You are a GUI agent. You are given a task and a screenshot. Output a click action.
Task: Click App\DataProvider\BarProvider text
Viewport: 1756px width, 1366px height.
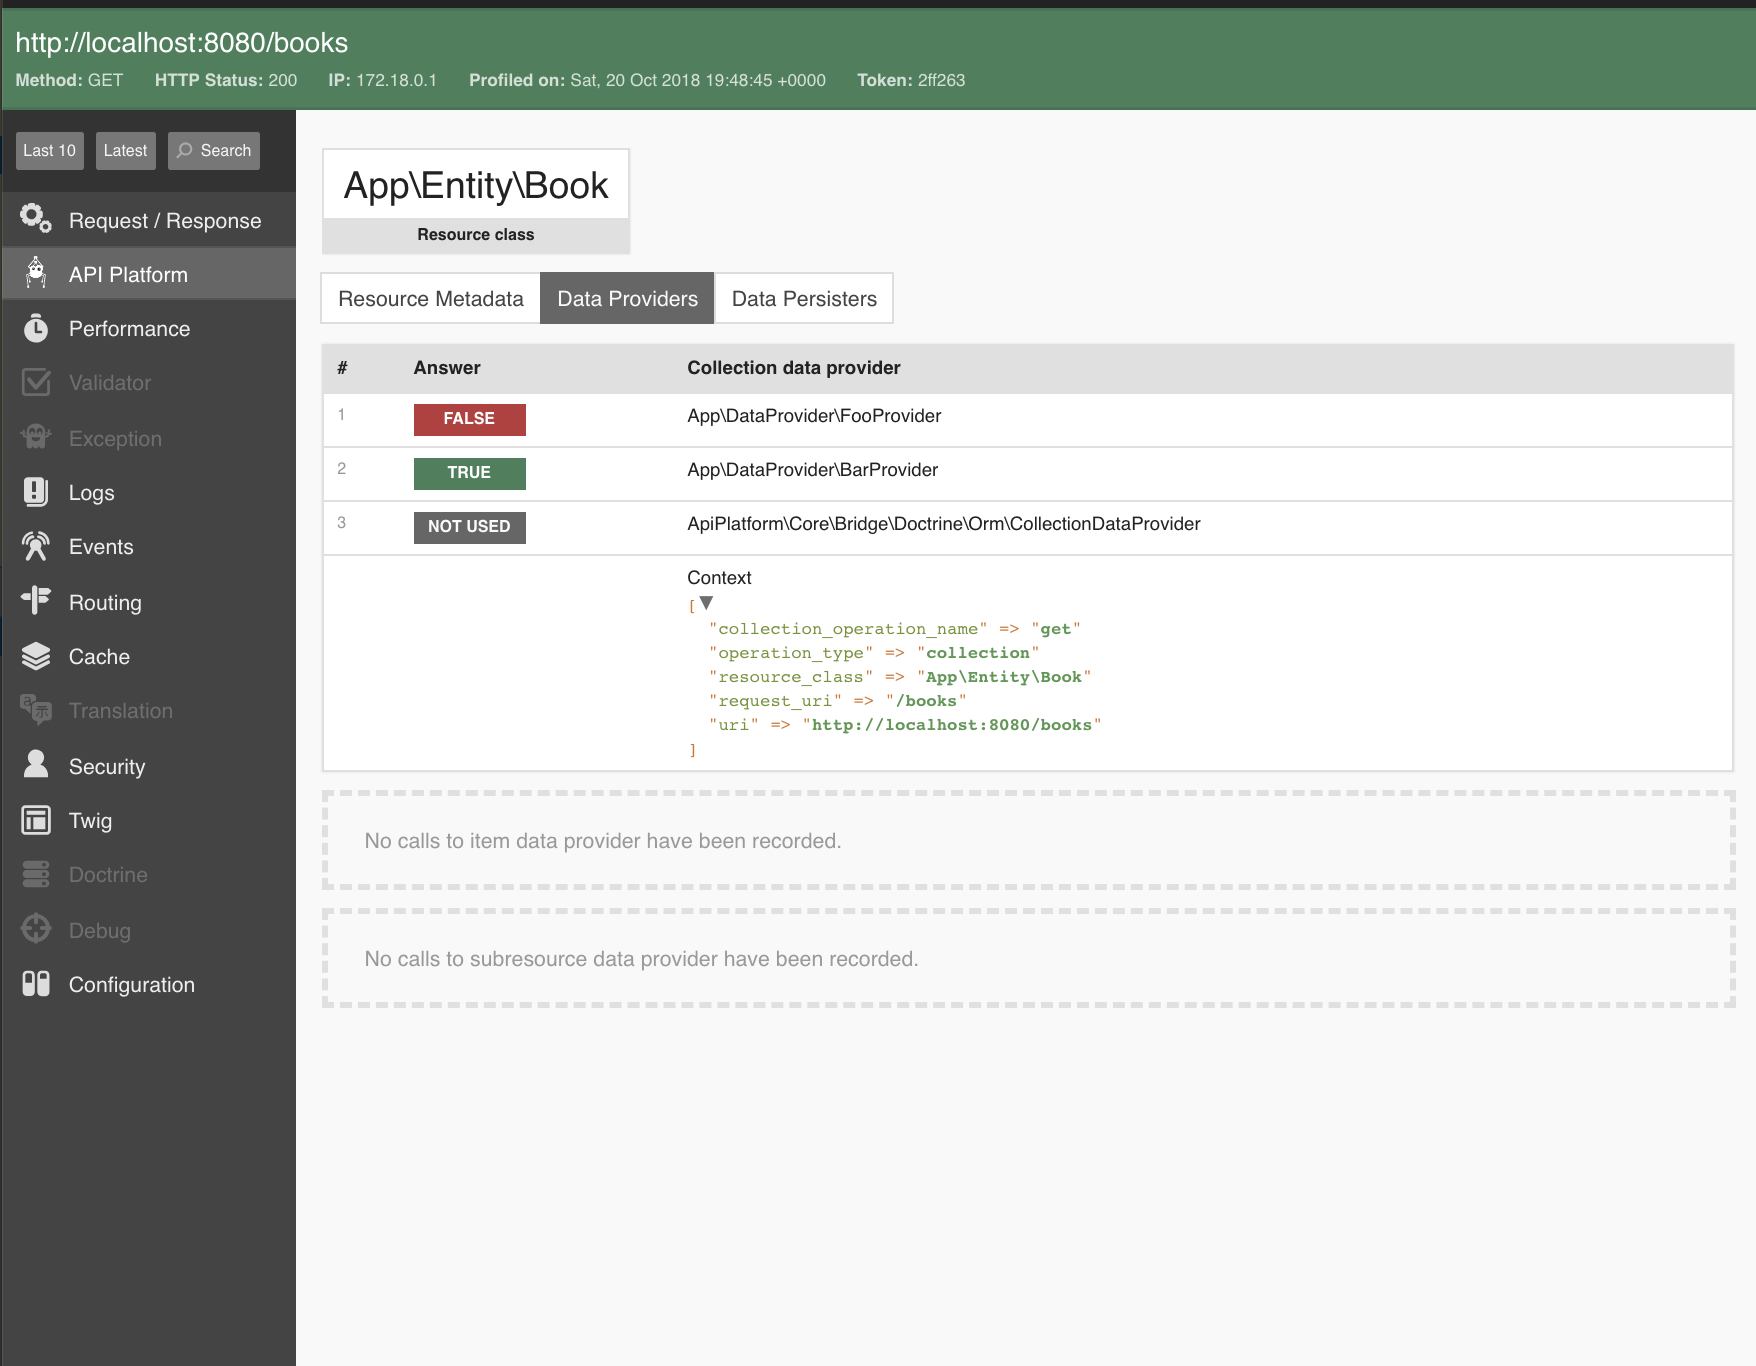point(812,470)
